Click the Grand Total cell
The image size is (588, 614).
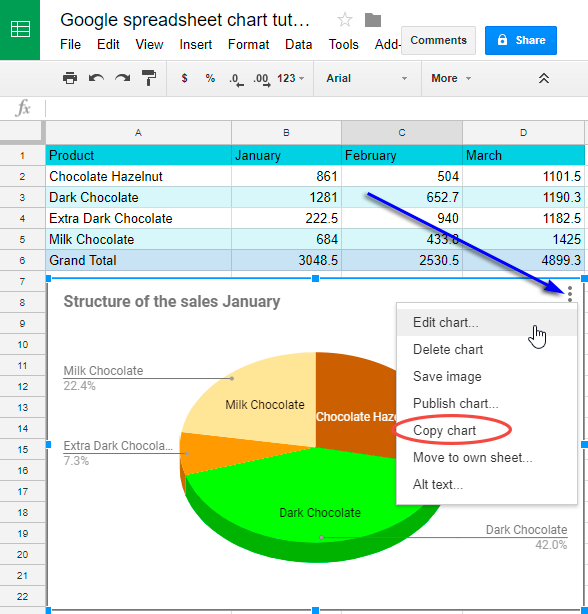[138, 260]
